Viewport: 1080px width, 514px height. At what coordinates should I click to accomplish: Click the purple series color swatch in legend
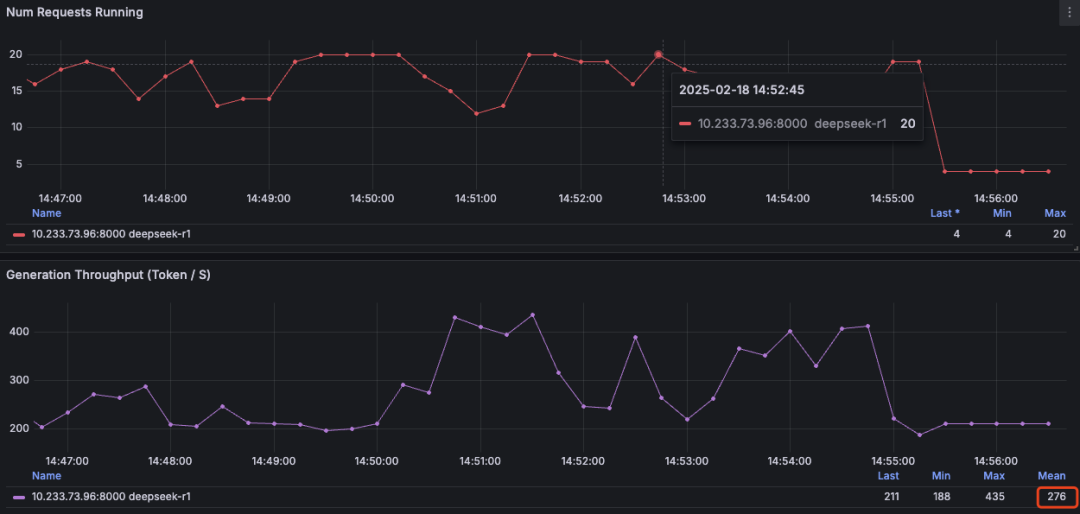[19, 497]
